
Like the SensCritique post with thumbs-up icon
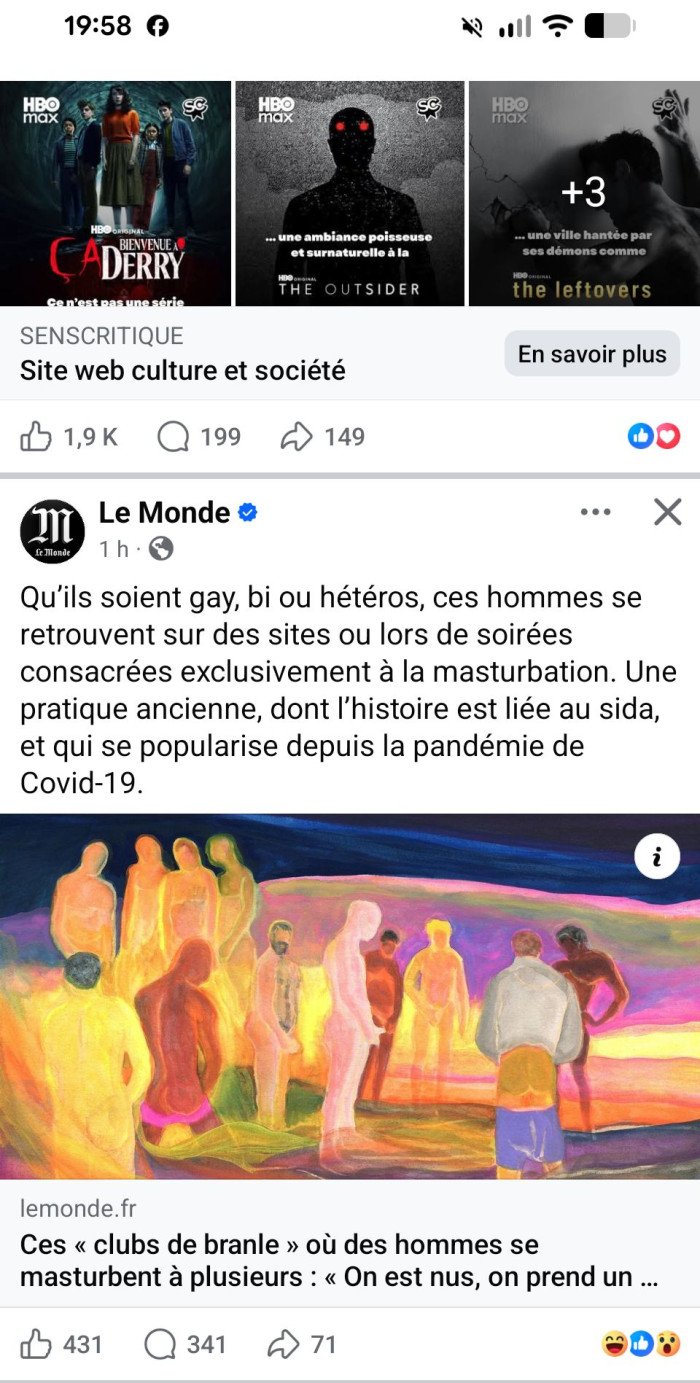(x=68, y=437)
